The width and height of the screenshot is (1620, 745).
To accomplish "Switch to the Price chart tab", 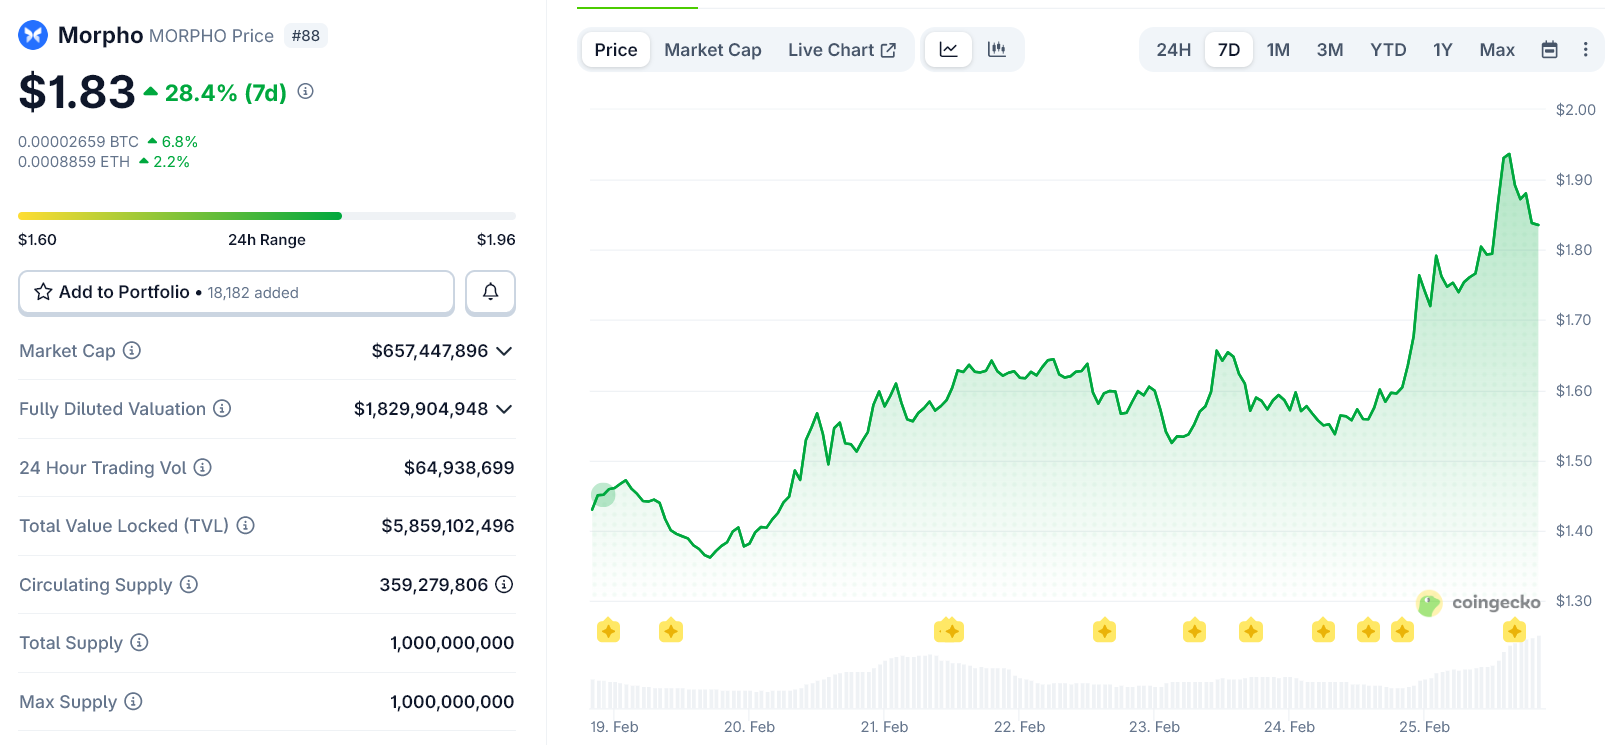I will coord(615,50).
